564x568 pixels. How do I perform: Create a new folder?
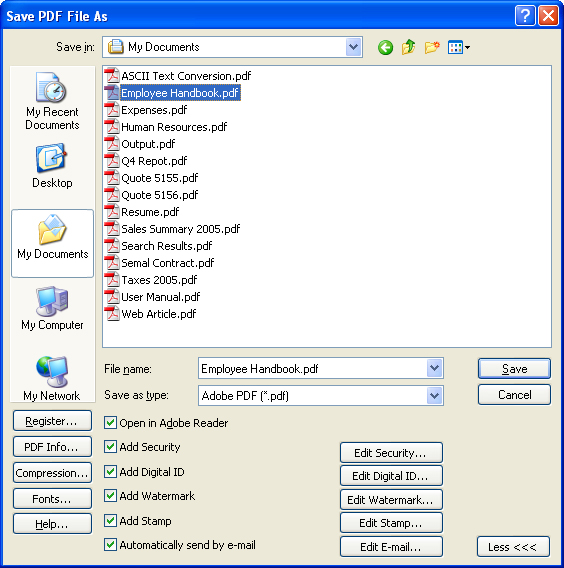pos(432,47)
